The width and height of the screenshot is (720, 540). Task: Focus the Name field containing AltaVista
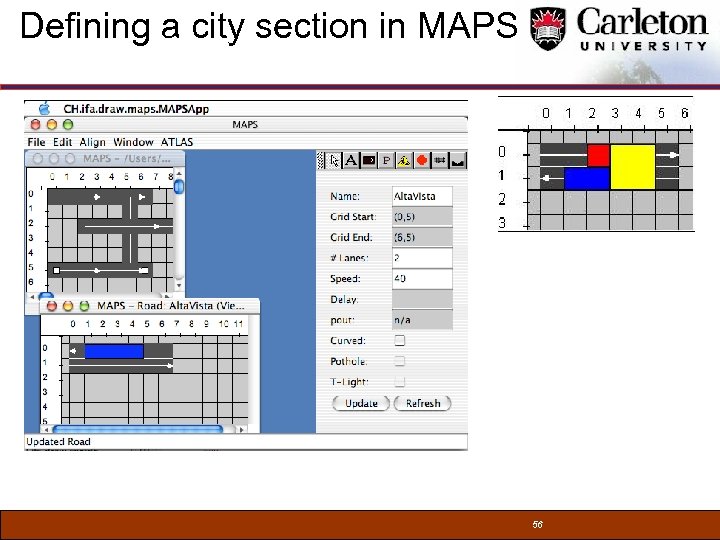pyautogui.click(x=422, y=196)
